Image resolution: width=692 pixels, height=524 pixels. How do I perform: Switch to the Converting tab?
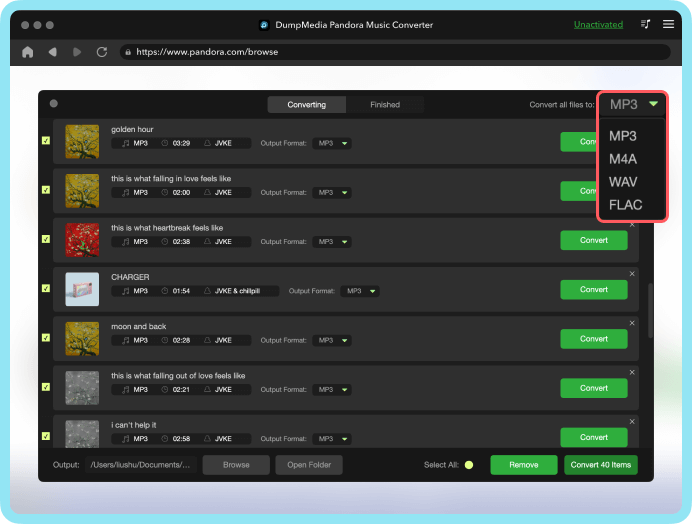tap(307, 105)
